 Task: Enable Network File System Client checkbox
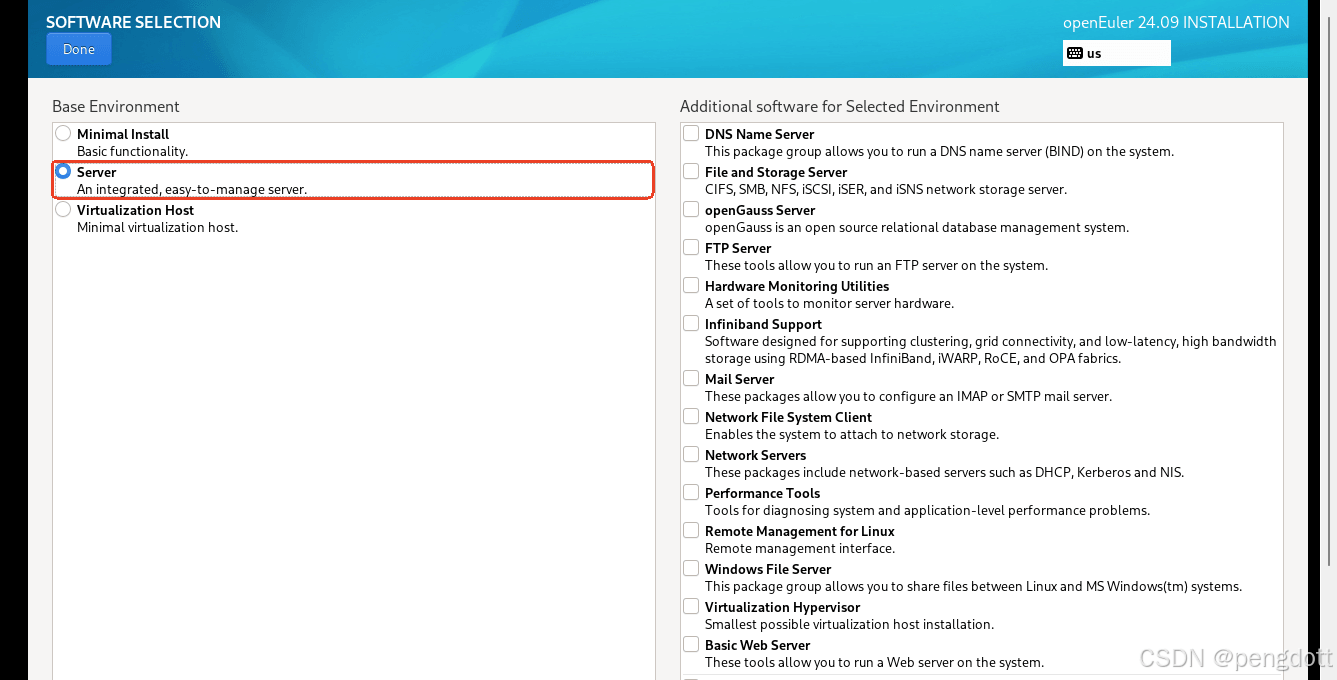[691, 416]
